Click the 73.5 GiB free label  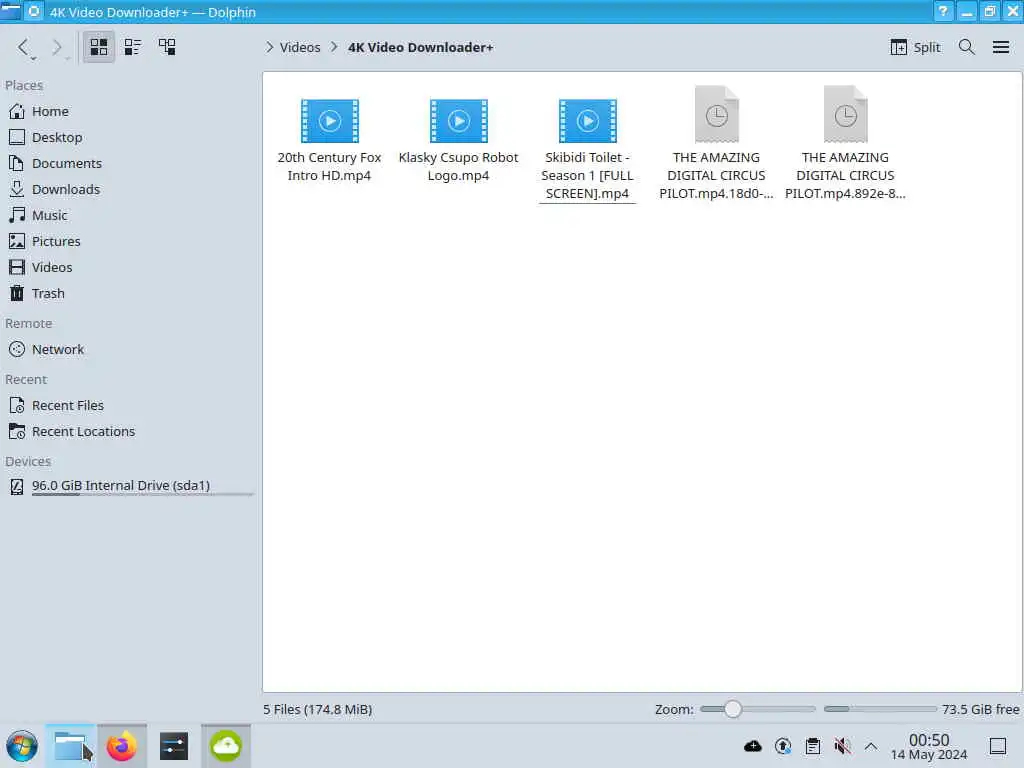coord(980,710)
